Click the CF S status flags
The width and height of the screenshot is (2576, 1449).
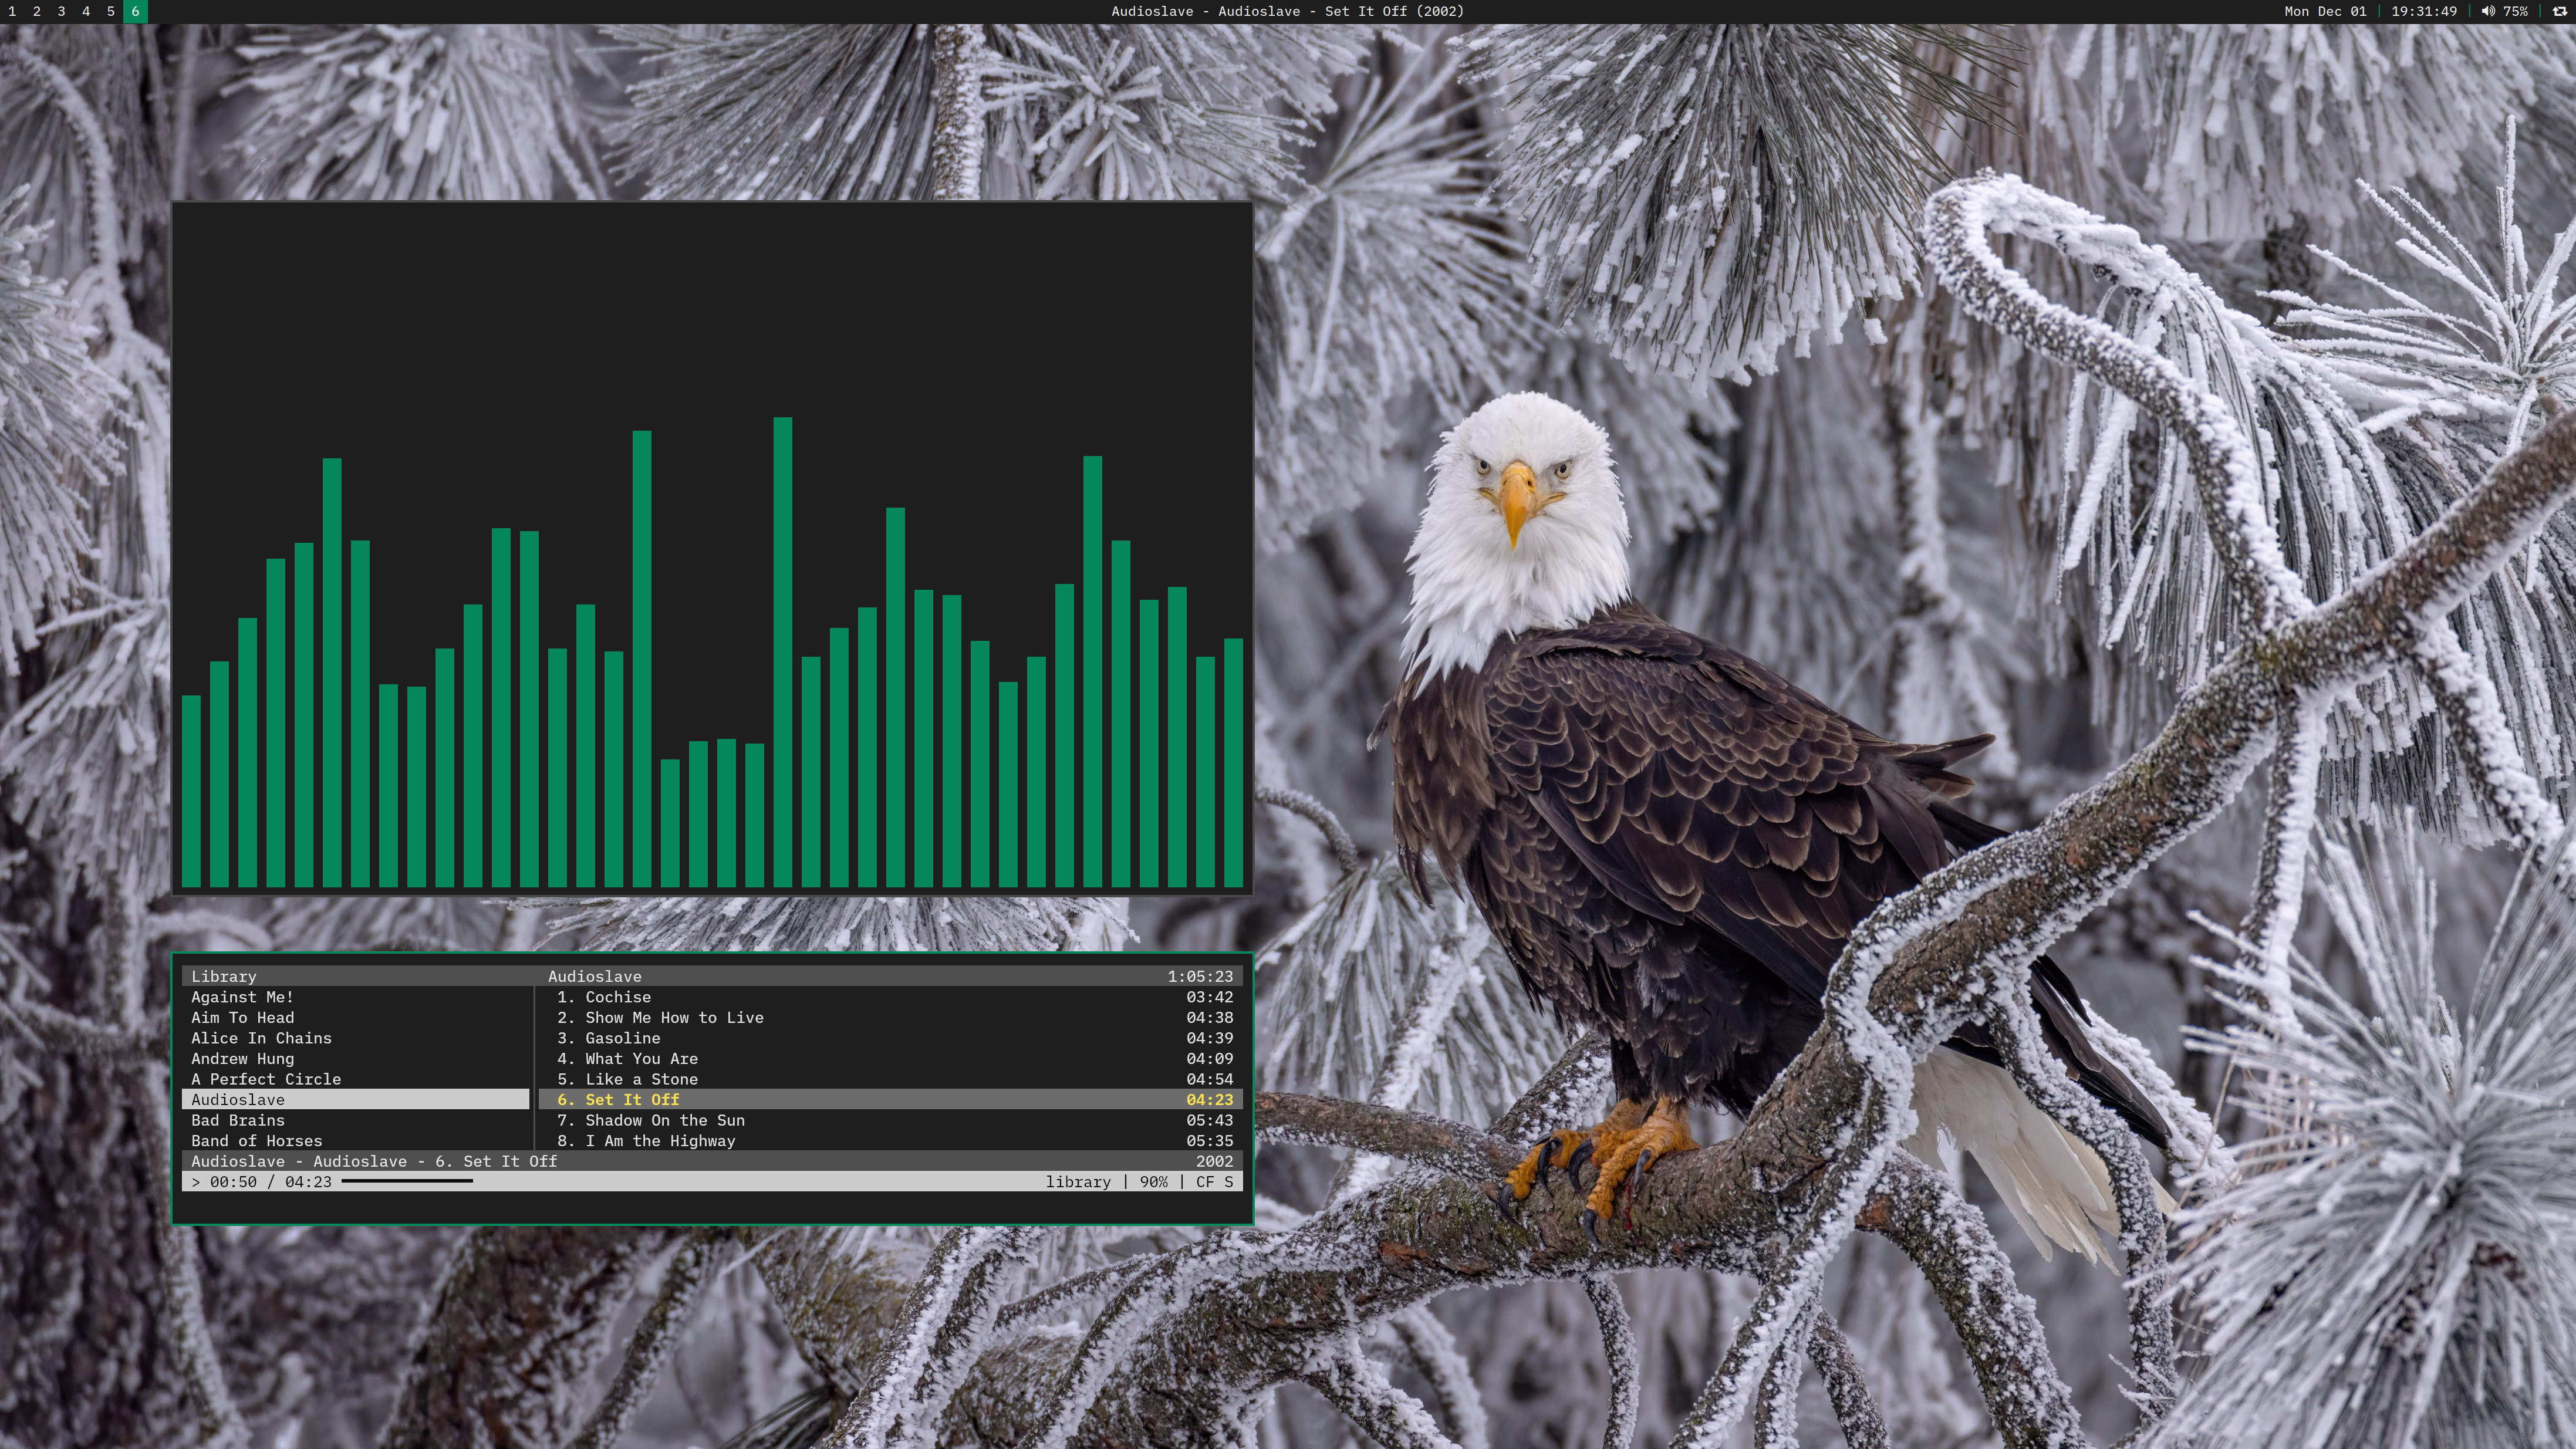1214,1182
